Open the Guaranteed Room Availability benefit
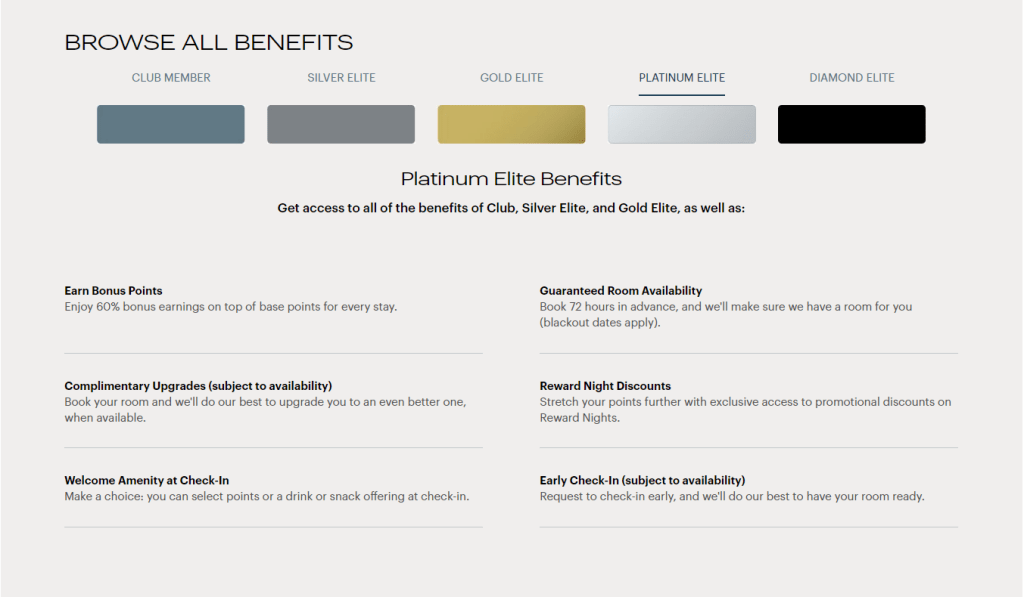This screenshot has height=597, width=1024. 621,291
